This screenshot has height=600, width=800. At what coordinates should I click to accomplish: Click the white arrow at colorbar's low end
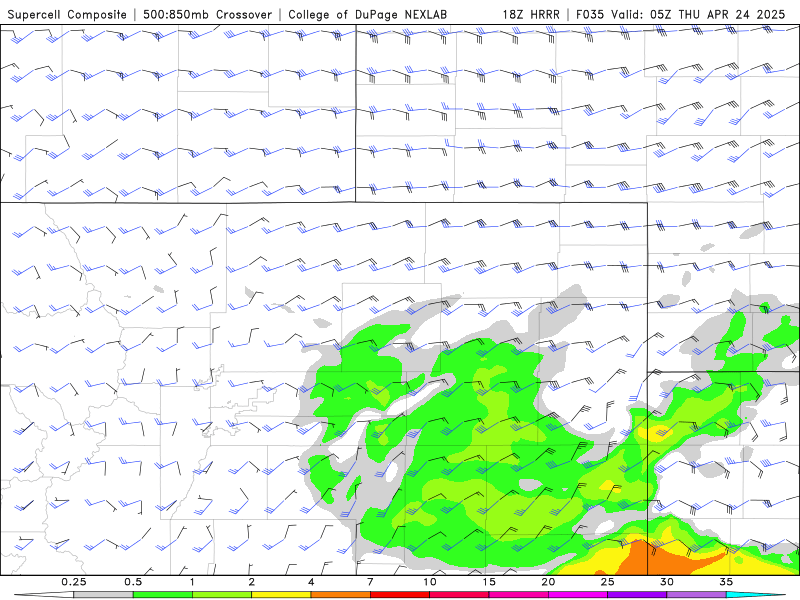pos(44,595)
